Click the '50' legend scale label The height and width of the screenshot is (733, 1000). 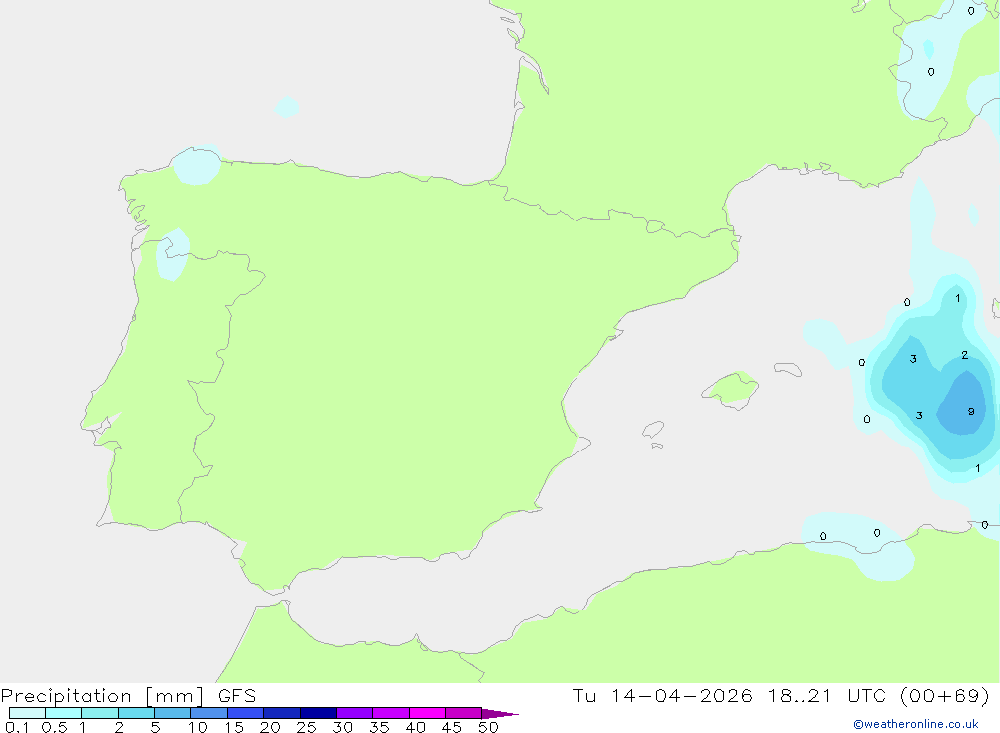(488, 727)
